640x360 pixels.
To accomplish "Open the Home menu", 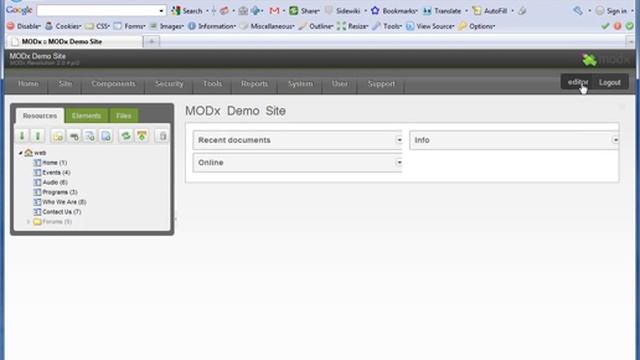I will tap(28, 84).
